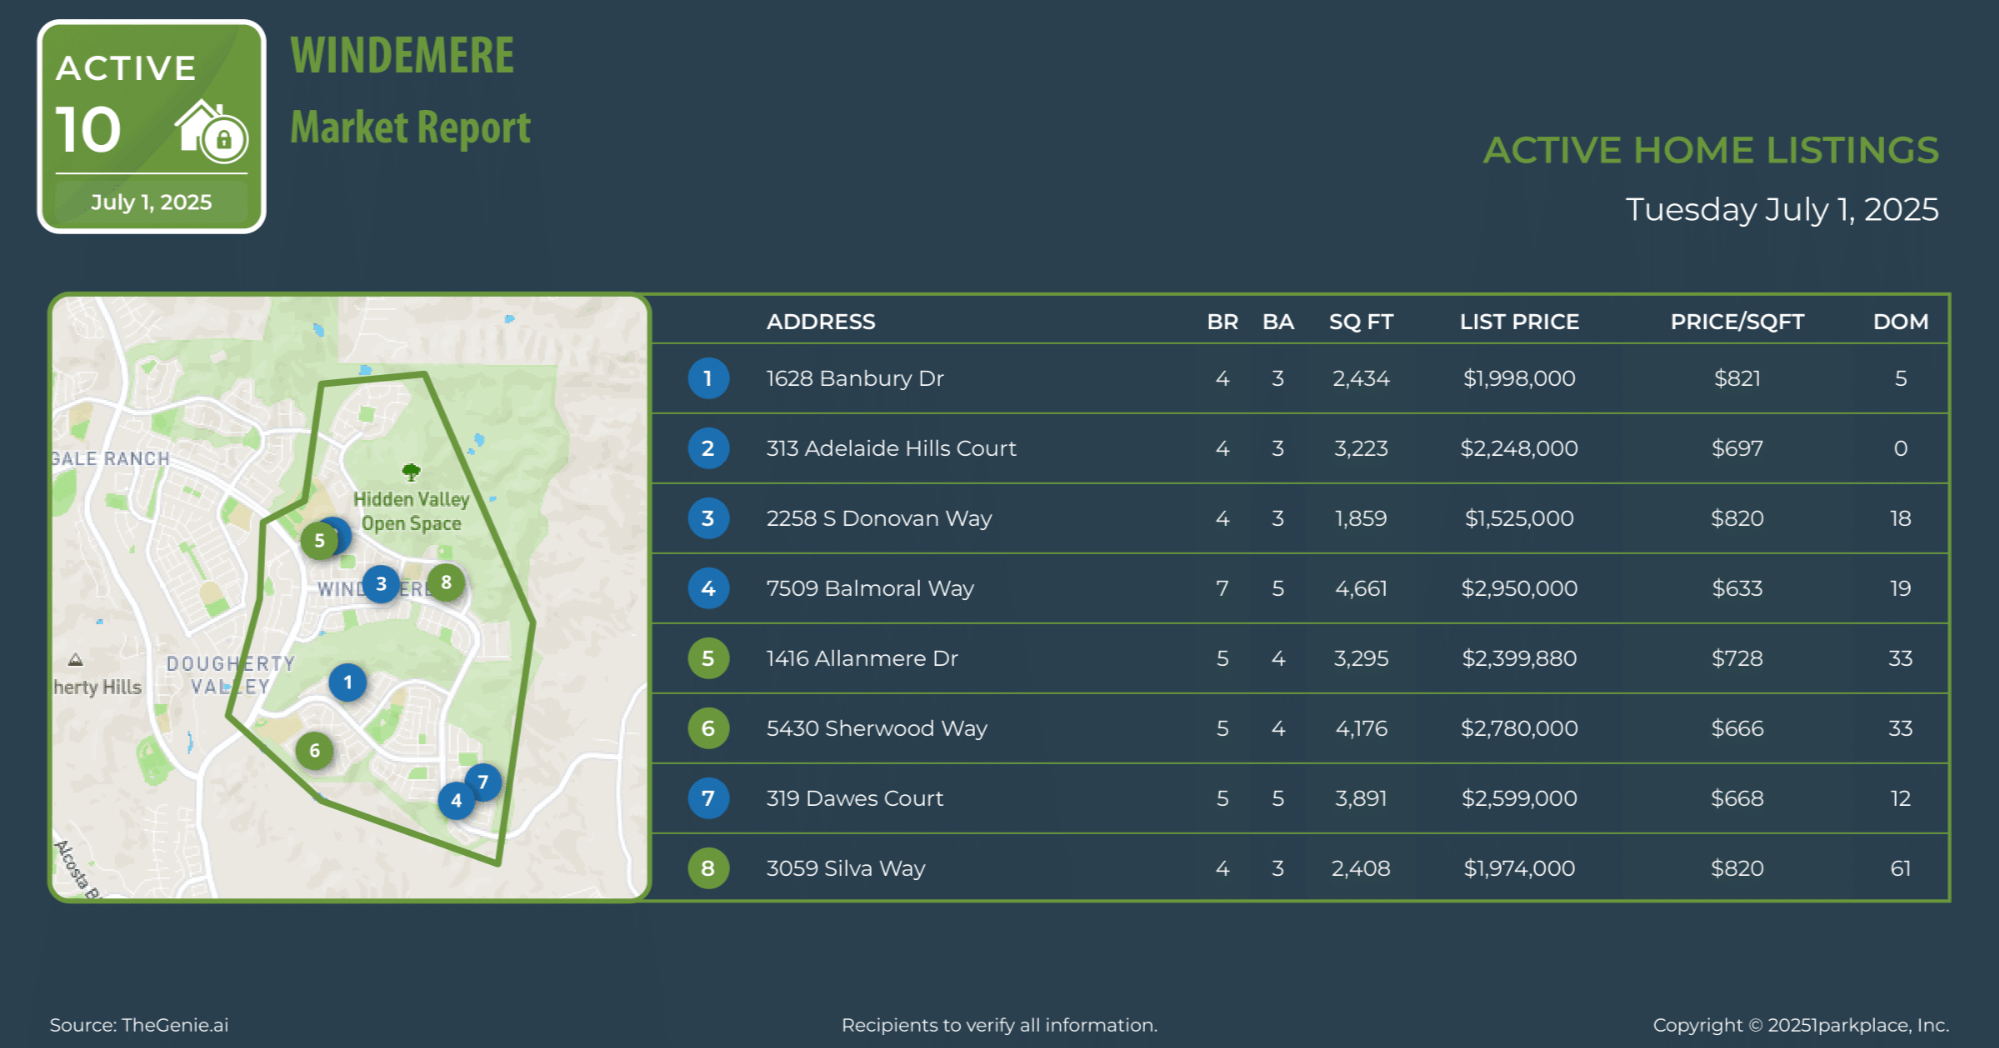Click green map marker 5
The width and height of the screenshot is (1999, 1048).
(320, 541)
